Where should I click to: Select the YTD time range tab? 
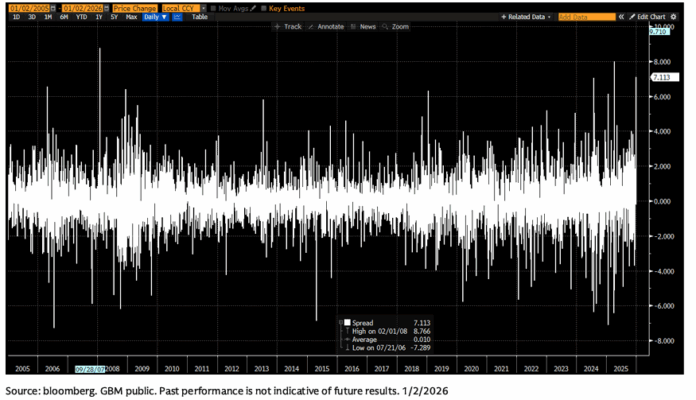[80, 17]
